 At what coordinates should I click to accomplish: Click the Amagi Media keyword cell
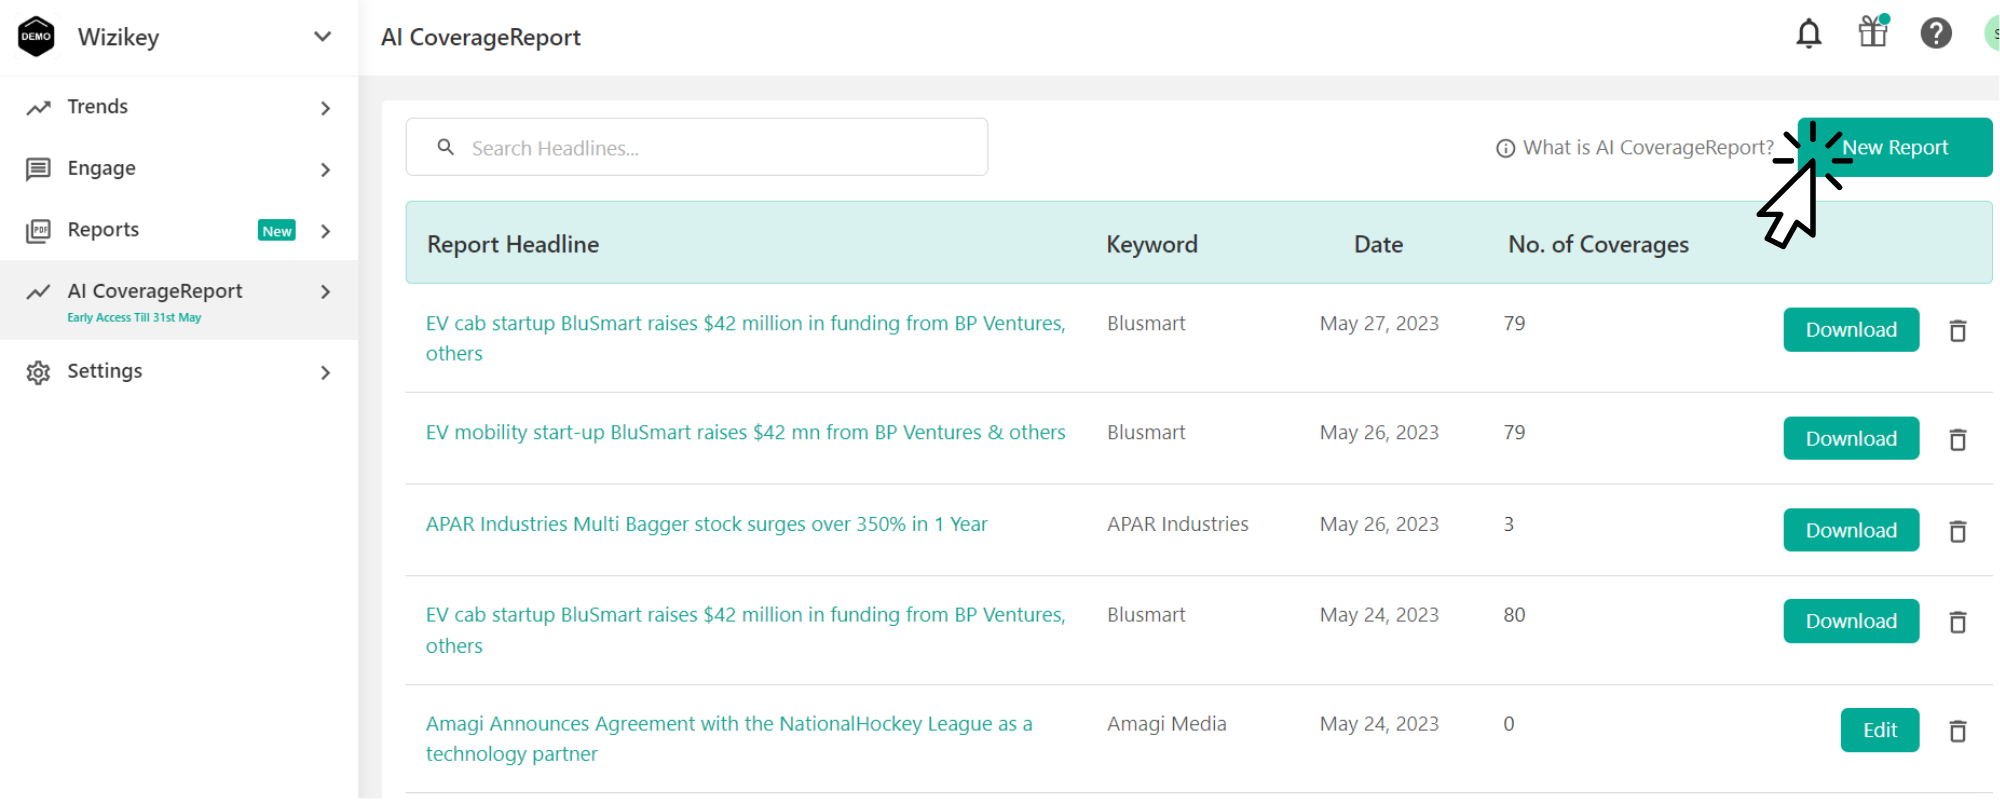[1166, 724]
